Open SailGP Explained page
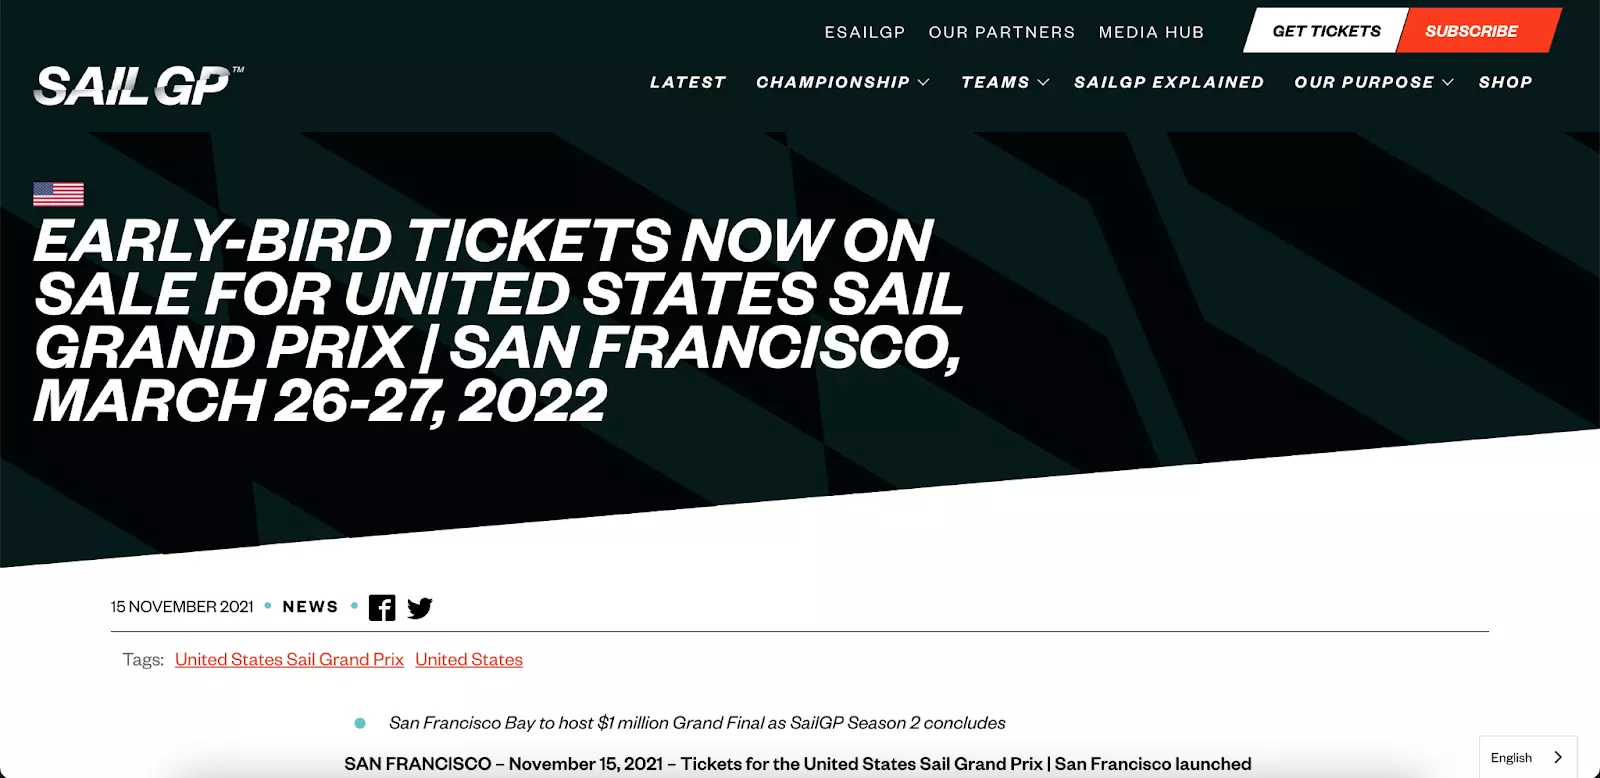The height and width of the screenshot is (778, 1600). point(1169,82)
